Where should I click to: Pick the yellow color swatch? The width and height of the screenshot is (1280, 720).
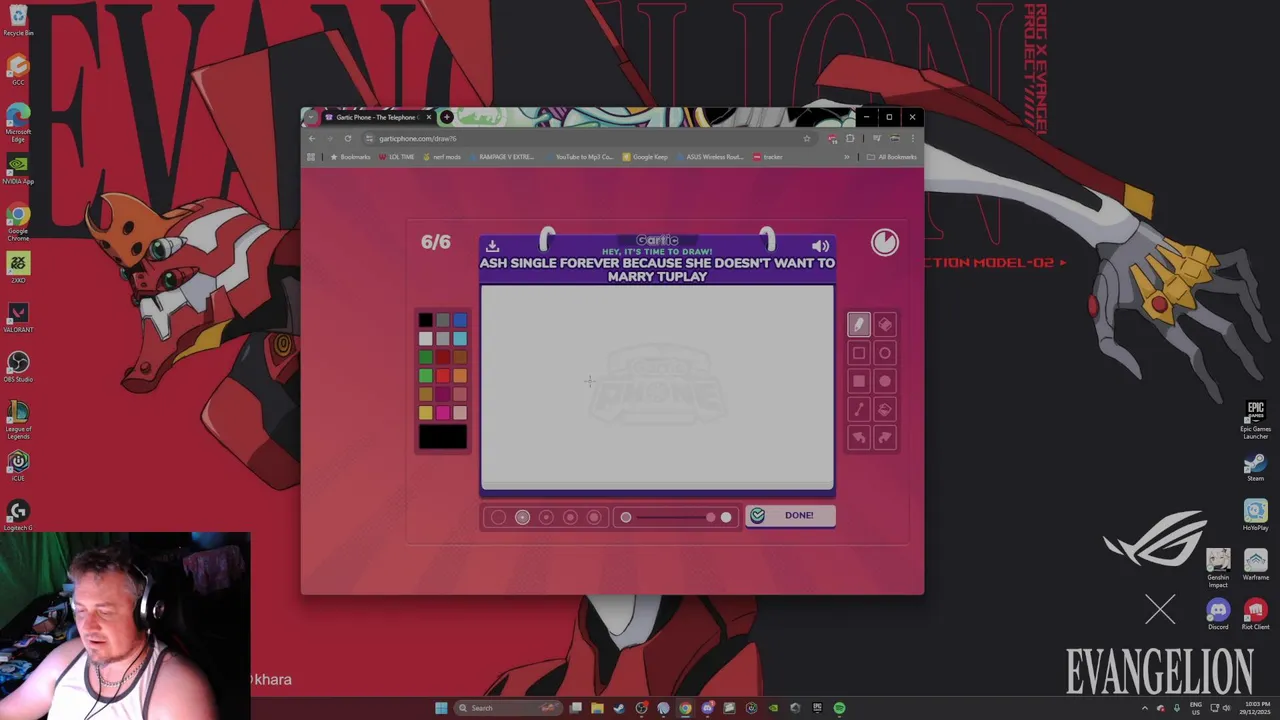point(425,413)
